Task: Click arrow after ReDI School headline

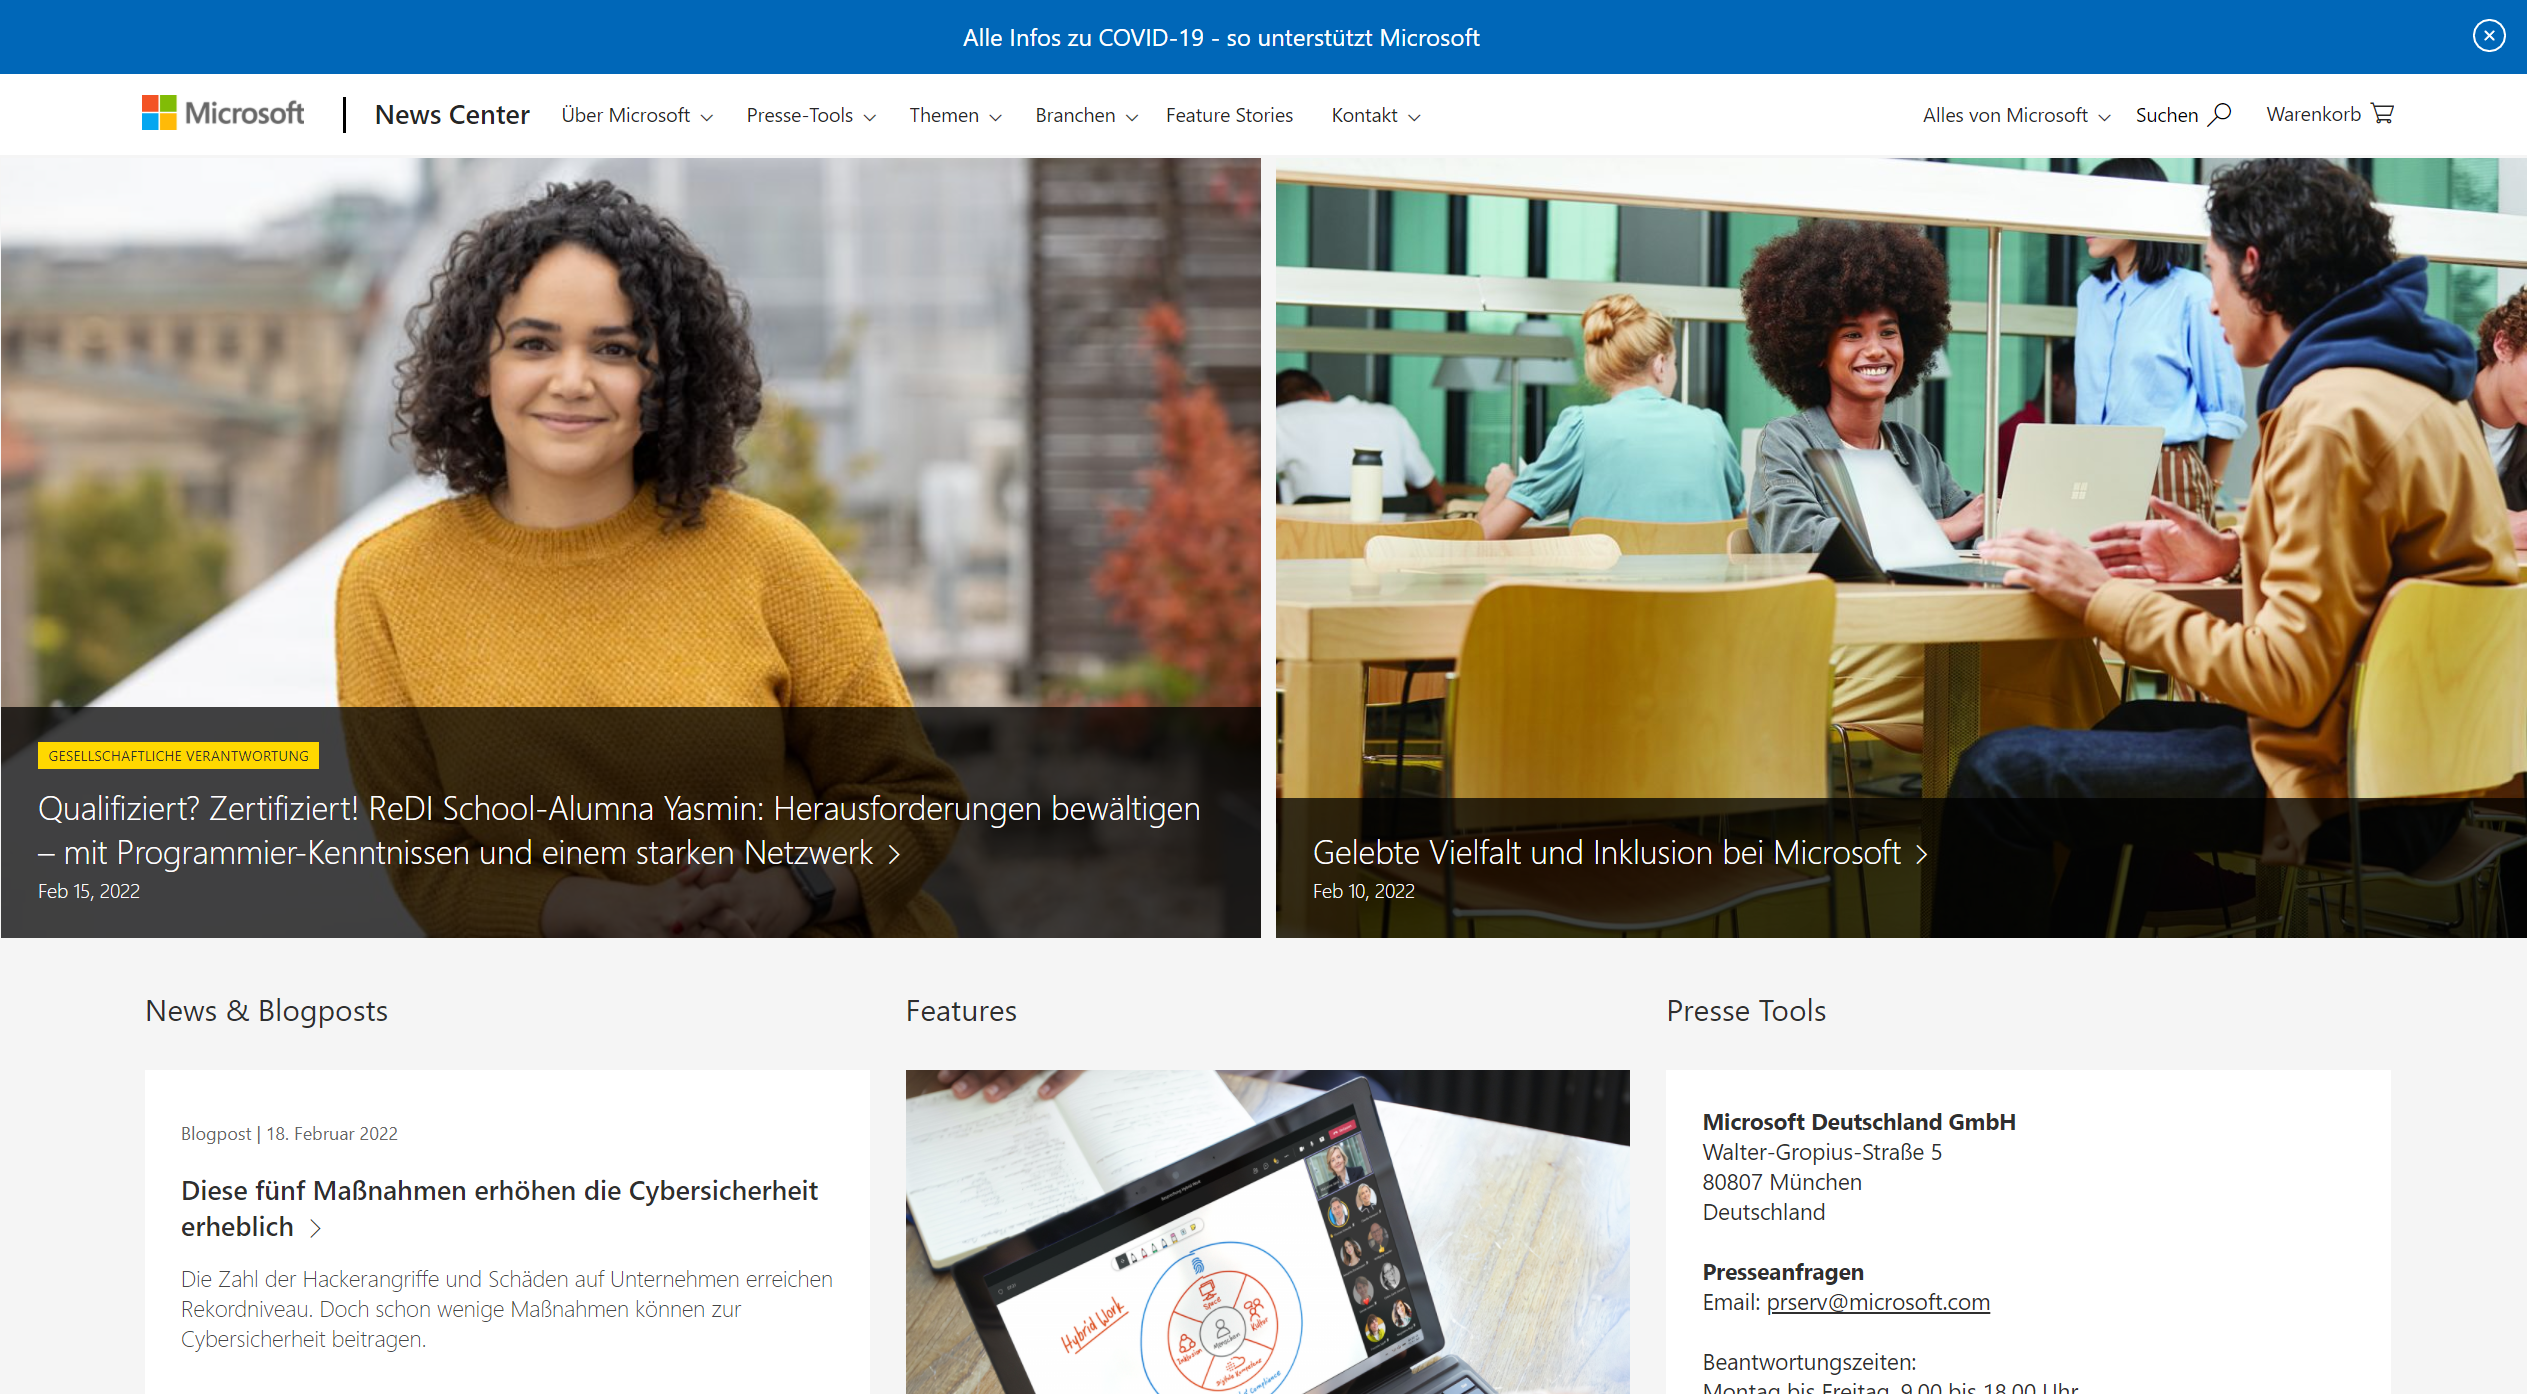Action: 894,854
